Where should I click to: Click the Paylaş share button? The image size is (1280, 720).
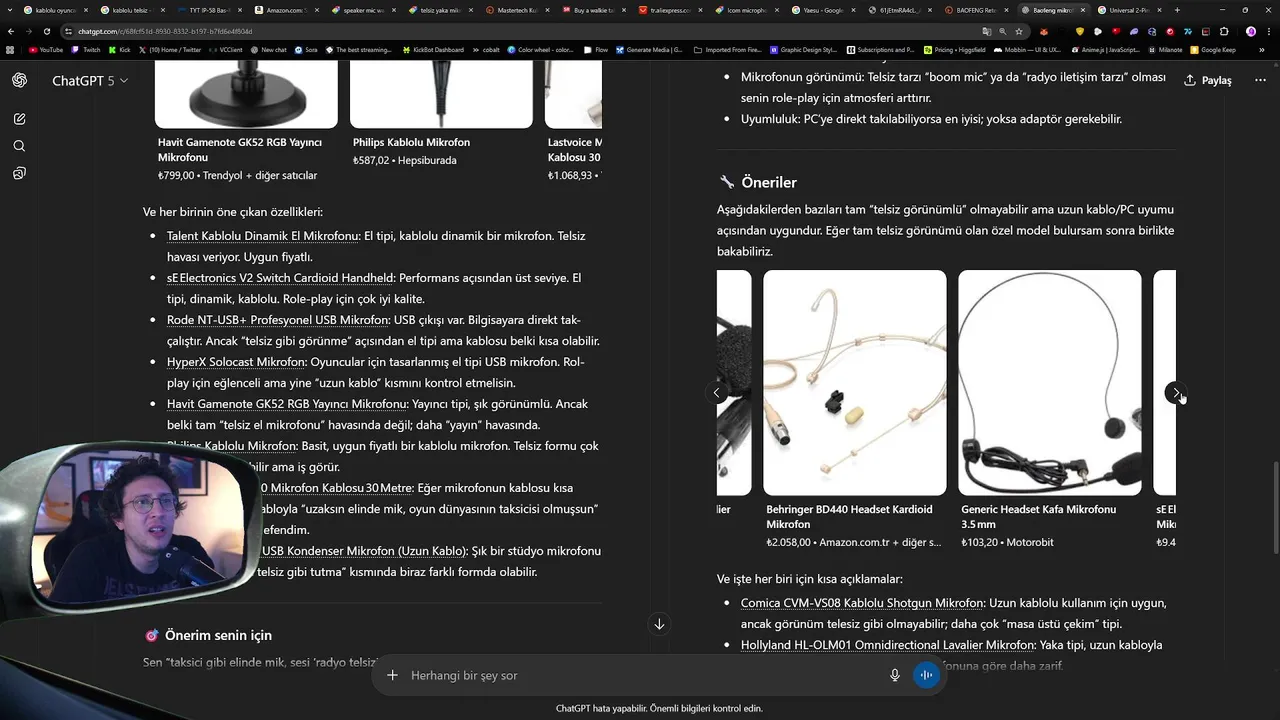(1208, 80)
